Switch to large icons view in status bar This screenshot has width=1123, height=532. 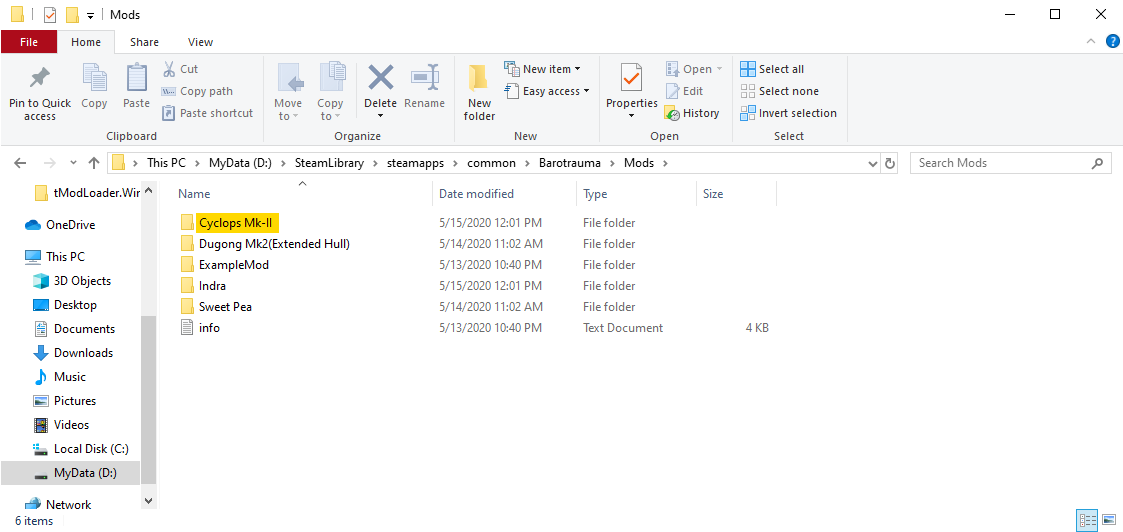(1108, 520)
